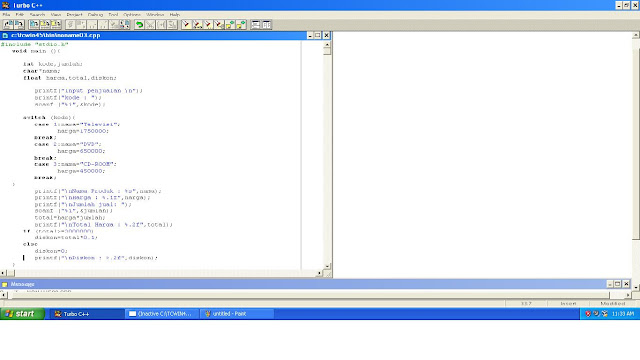Screen dimensions: 640x360
Task: Click the 'harga=450000;' line
Action: (x=81, y=171)
